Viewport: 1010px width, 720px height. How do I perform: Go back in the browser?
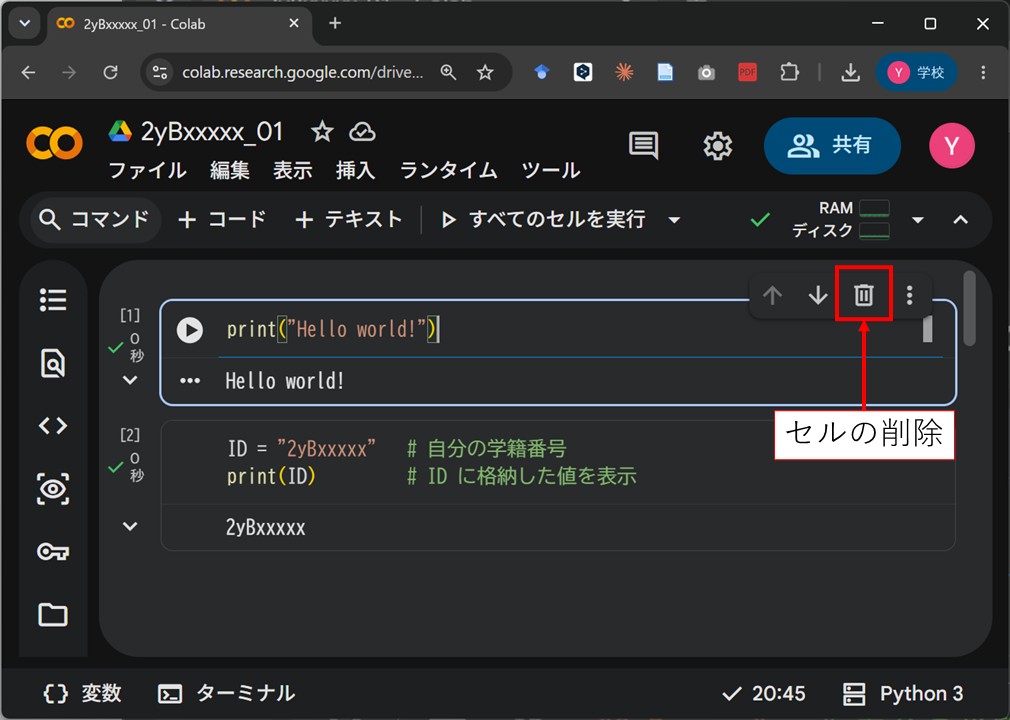point(28,72)
